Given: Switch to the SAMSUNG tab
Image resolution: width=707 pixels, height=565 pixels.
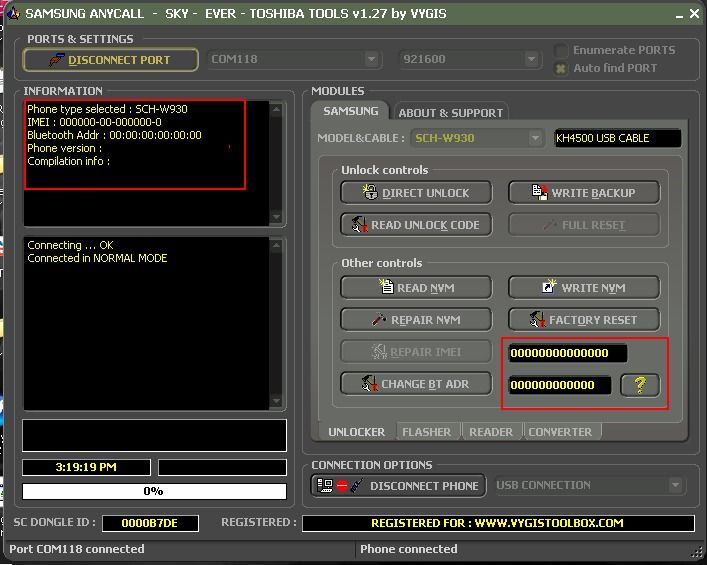Looking at the screenshot, I should [x=350, y=111].
